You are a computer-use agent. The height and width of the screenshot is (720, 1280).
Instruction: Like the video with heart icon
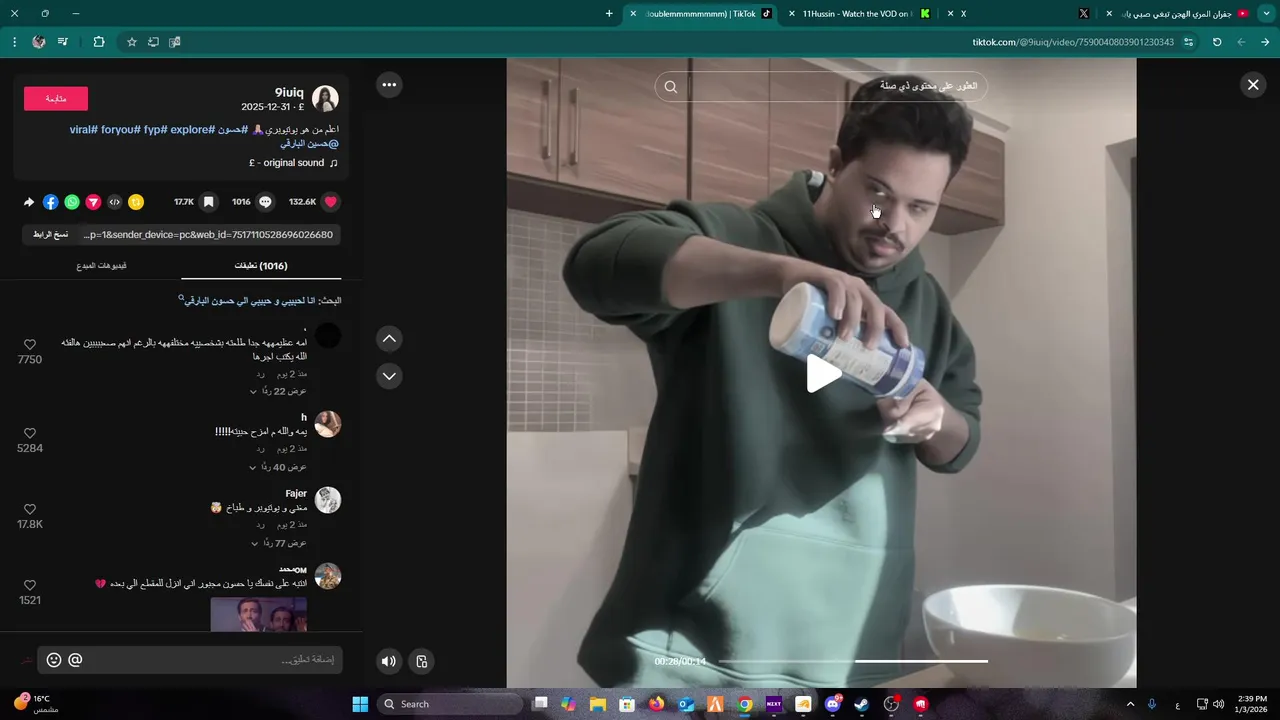(331, 202)
